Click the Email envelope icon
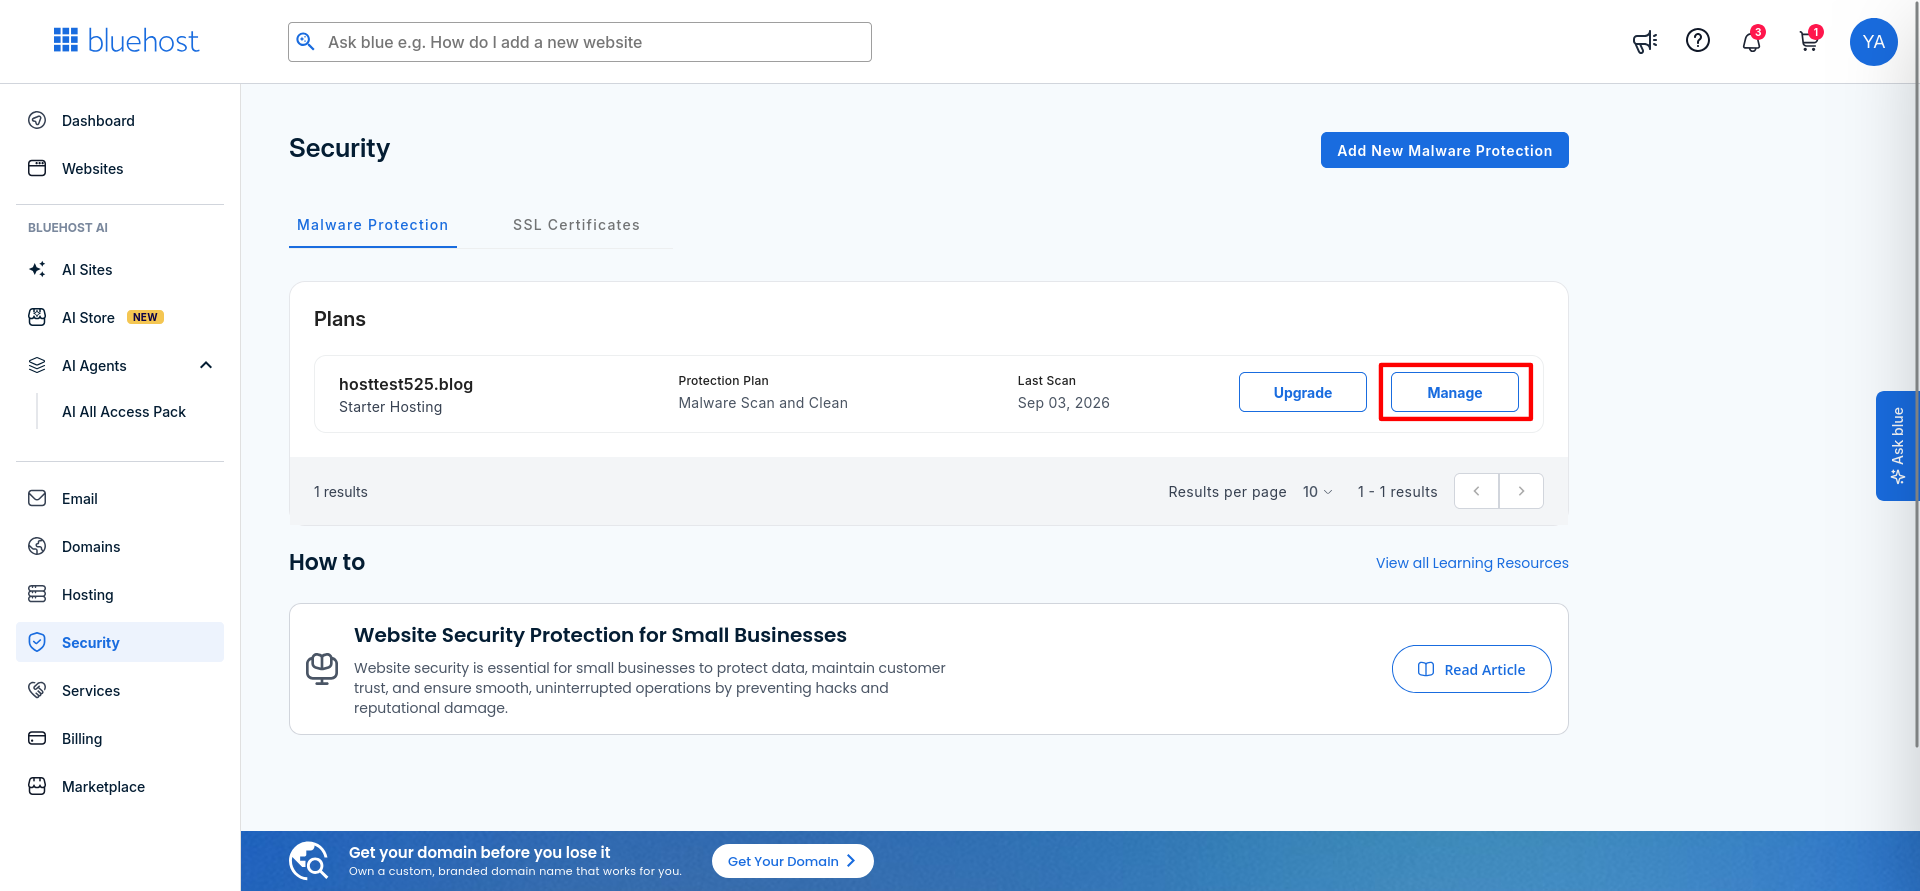 [37, 498]
